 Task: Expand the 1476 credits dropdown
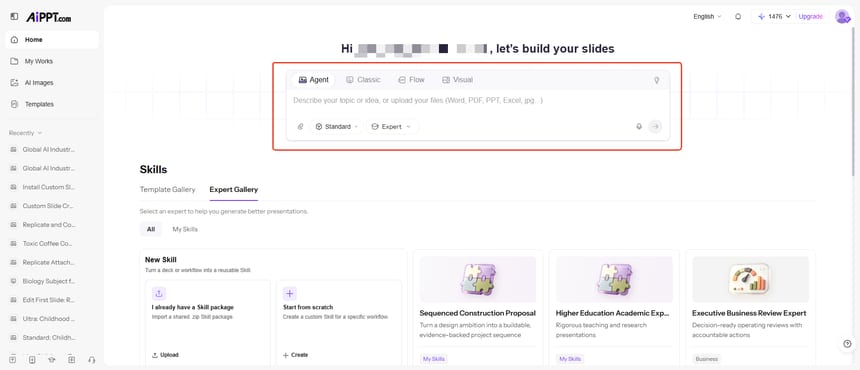(x=774, y=16)
